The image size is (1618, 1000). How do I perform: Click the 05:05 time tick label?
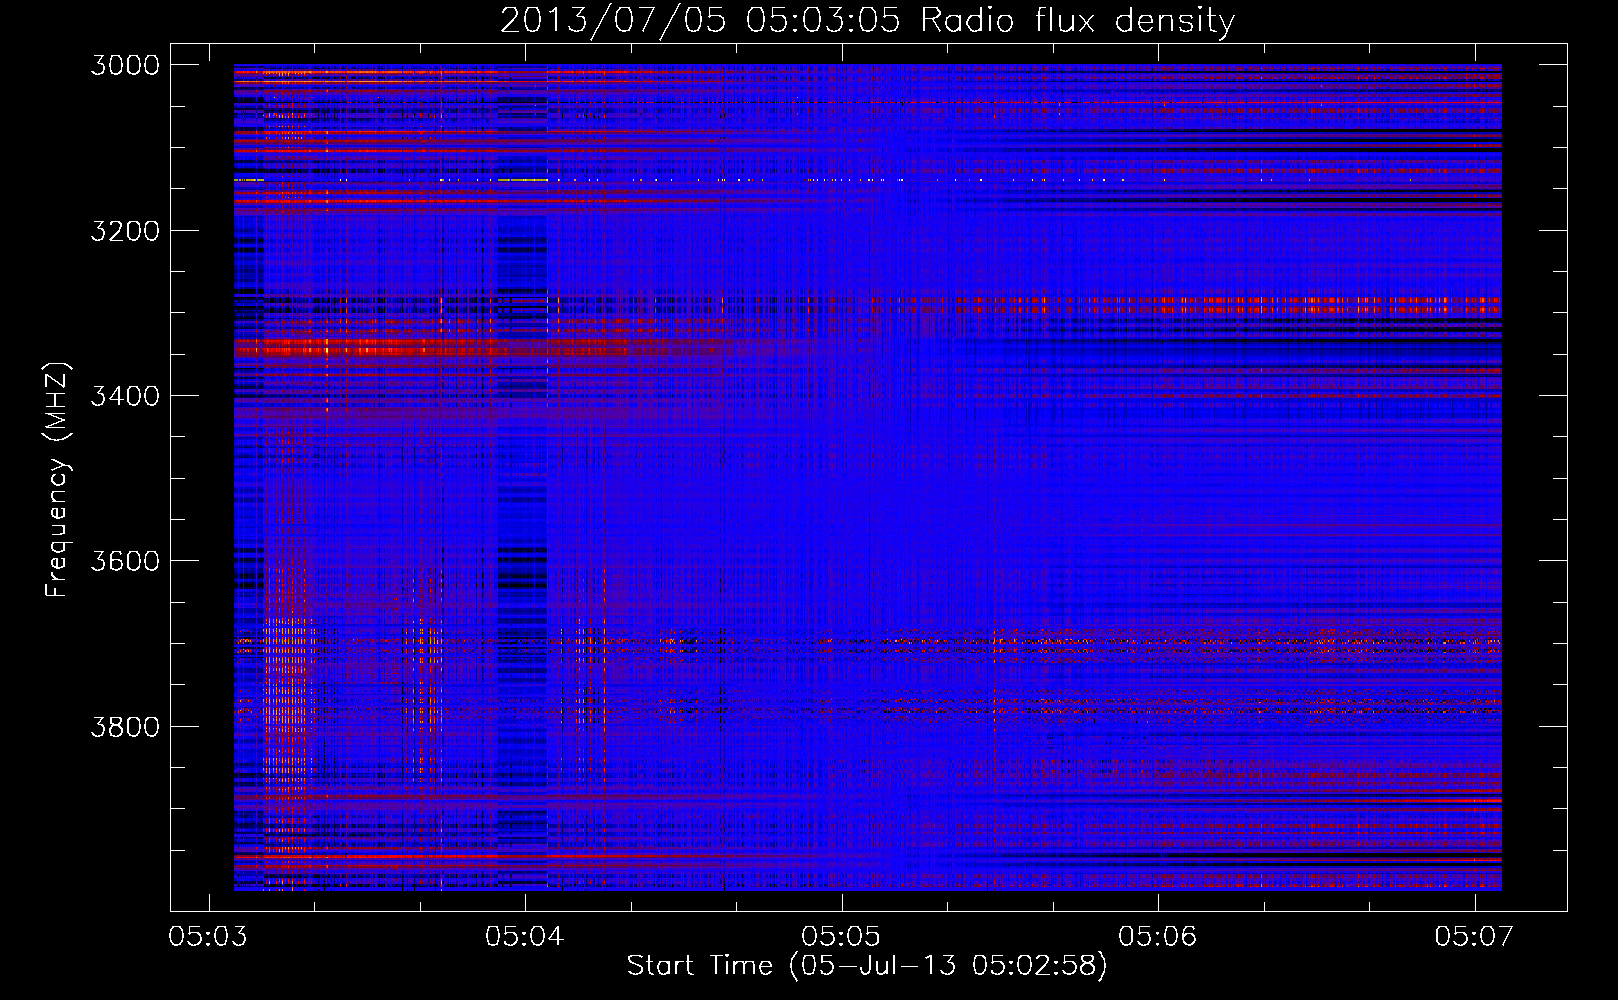click(x=842, y=936)
